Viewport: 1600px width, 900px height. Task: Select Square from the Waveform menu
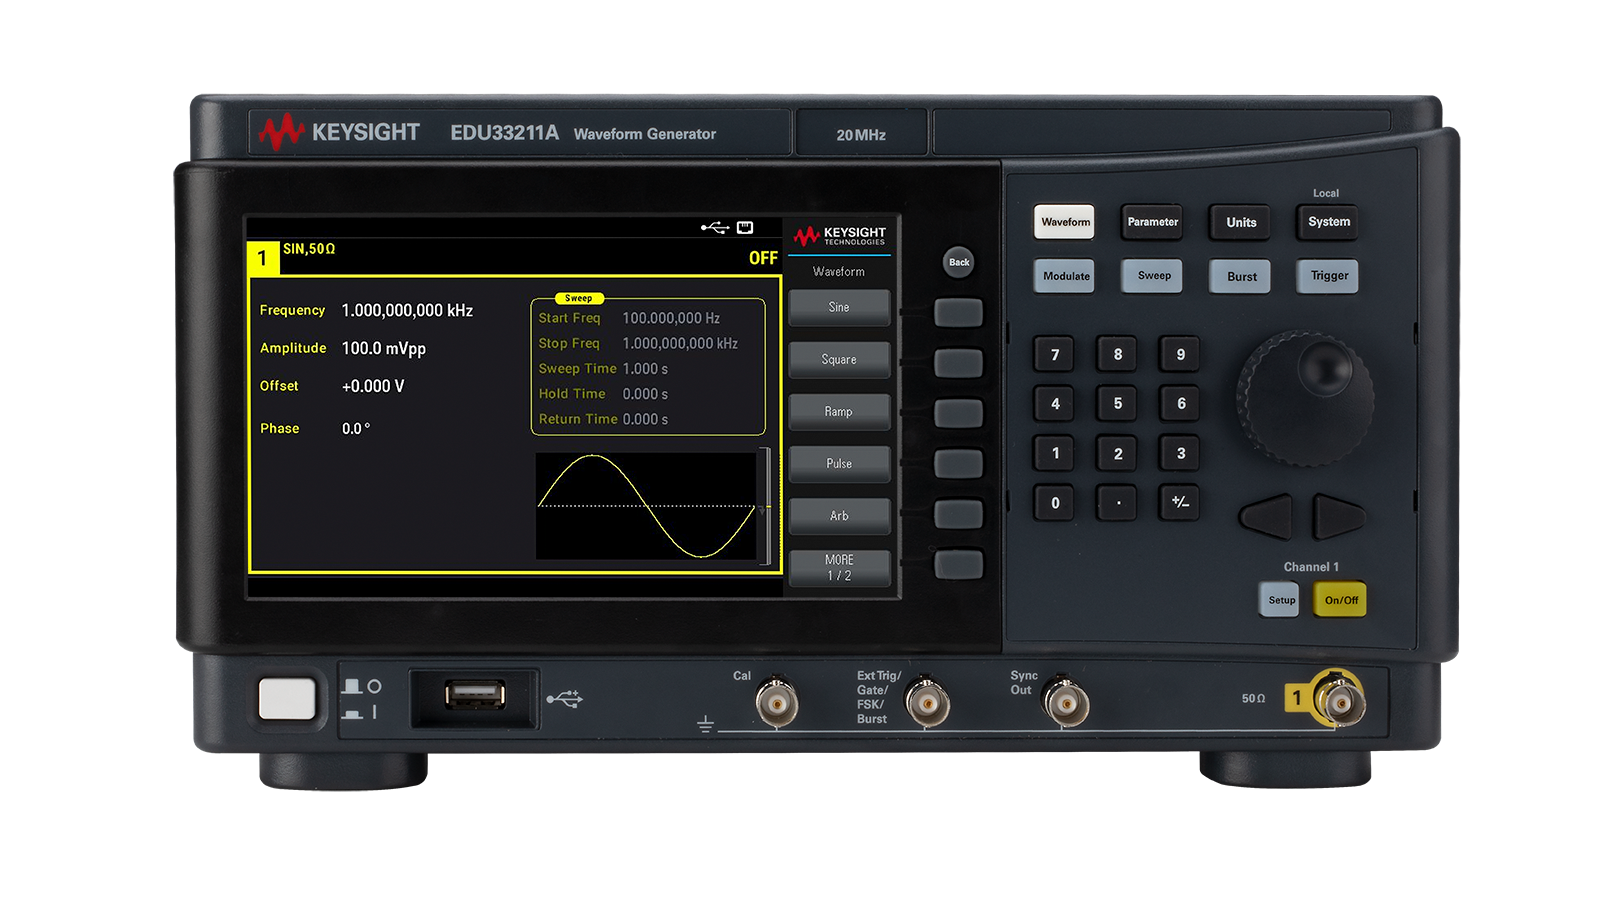click(839, 360)
